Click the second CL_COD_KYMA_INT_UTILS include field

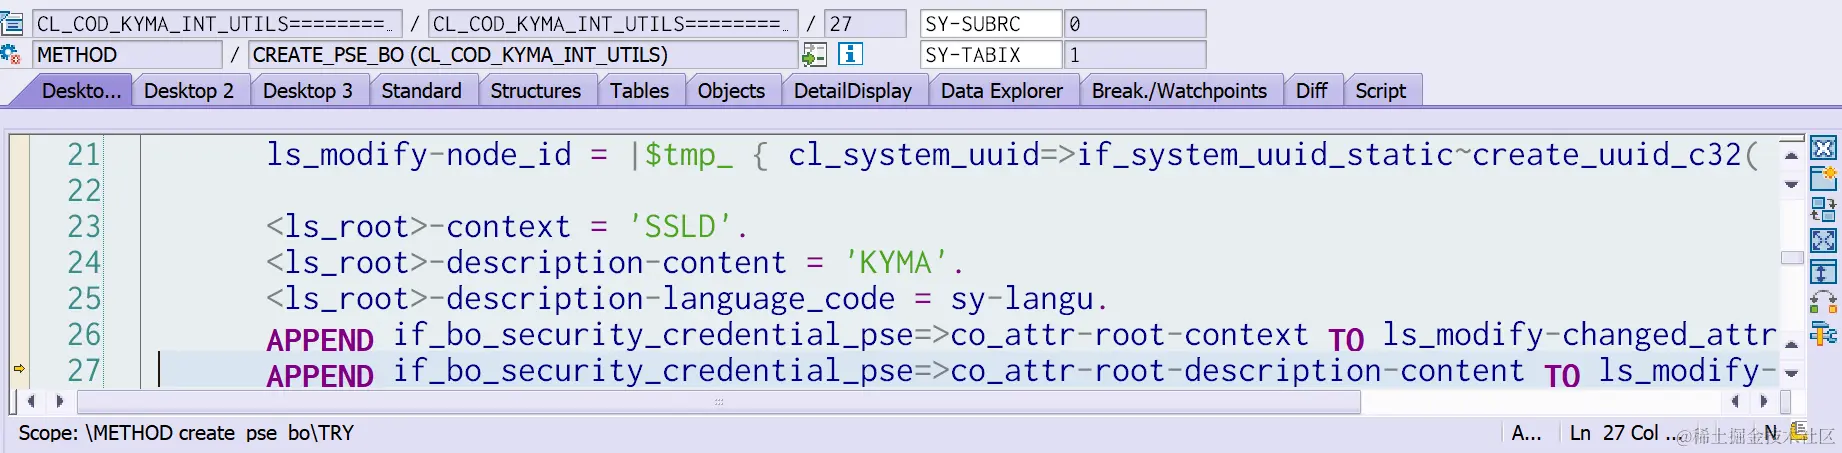click(x=613, y=23)
